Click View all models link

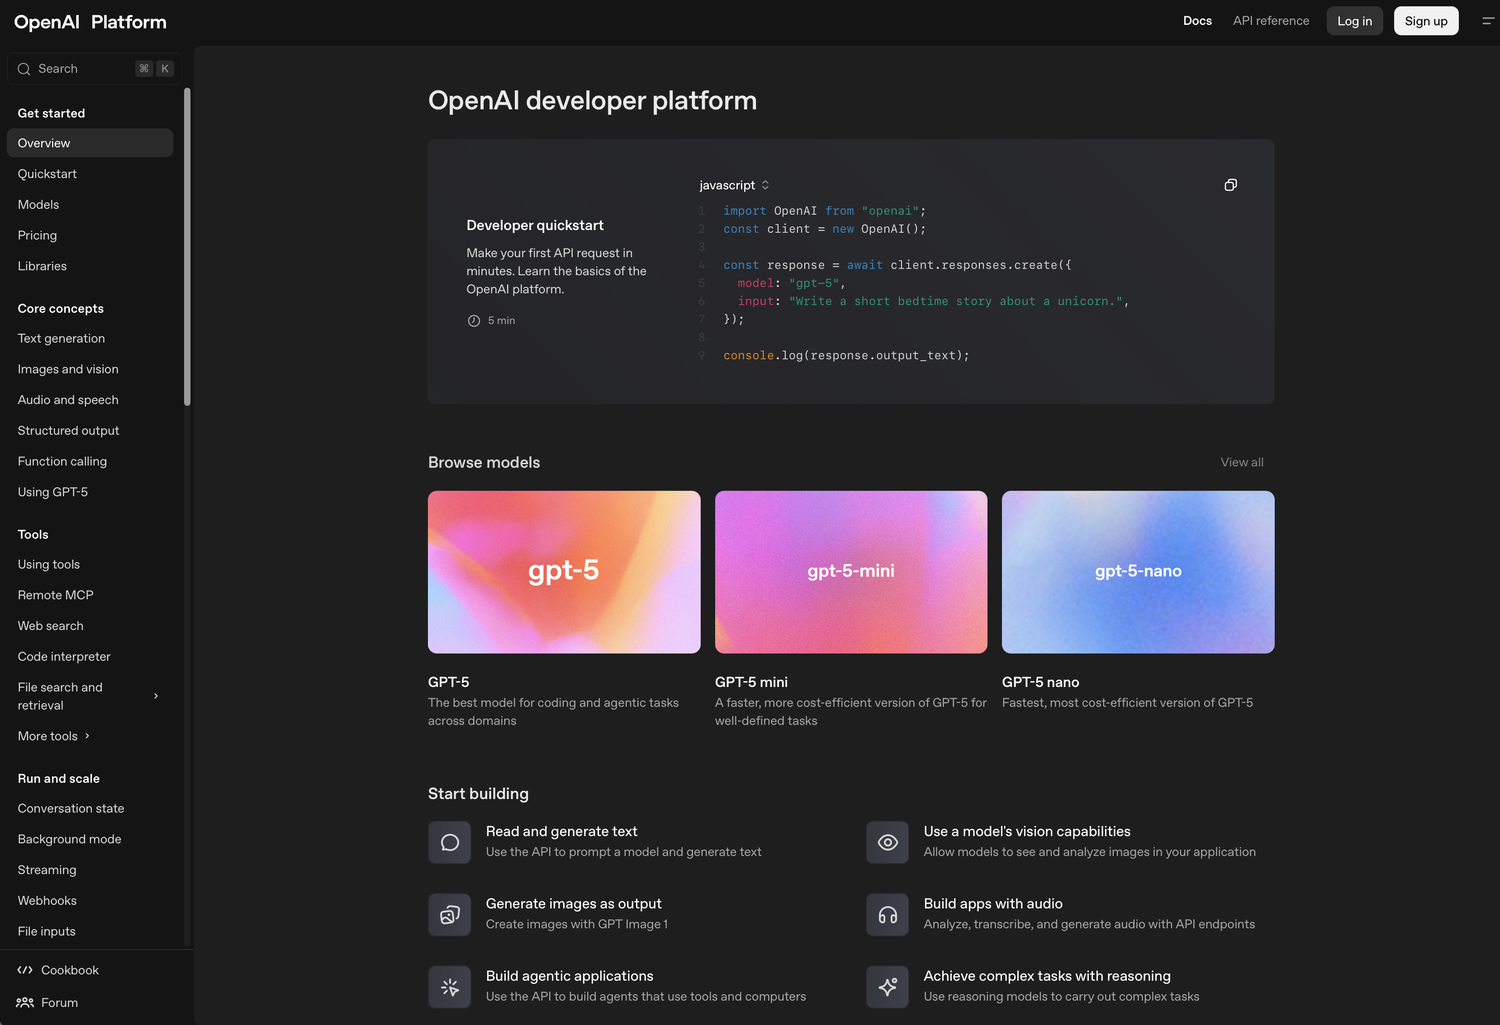1242,462
